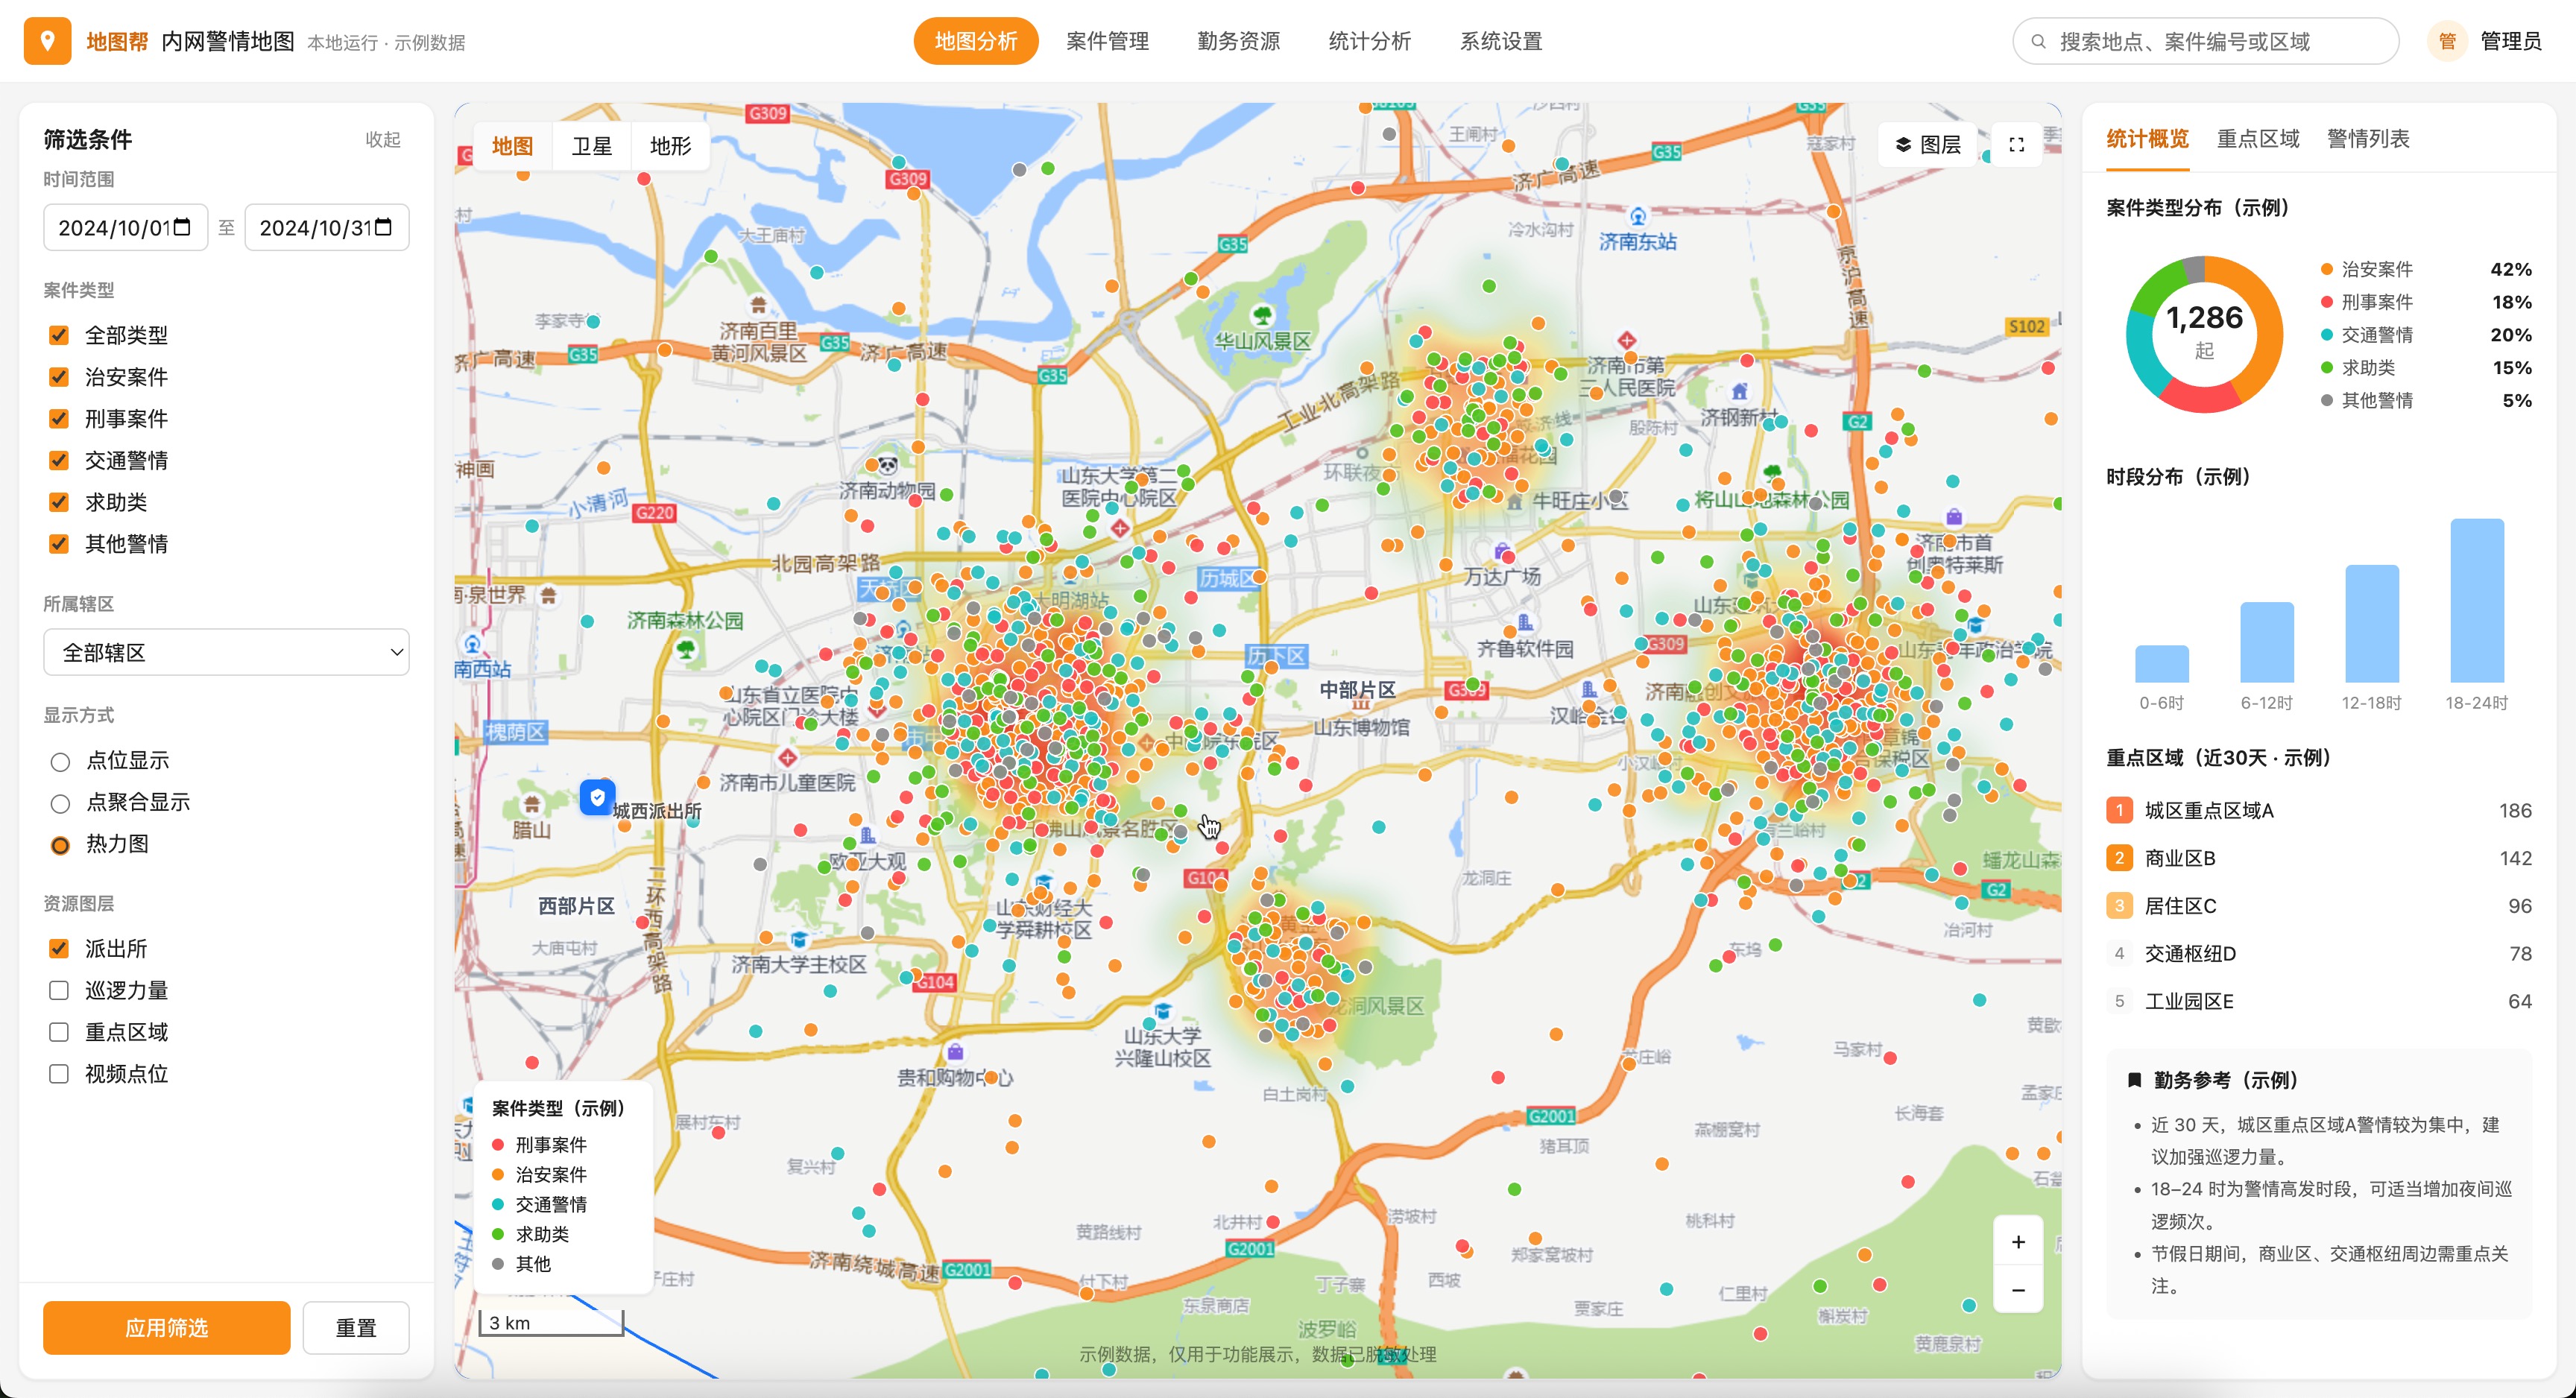Focus the search box for 地点、案件编号

coord(2205,41)
